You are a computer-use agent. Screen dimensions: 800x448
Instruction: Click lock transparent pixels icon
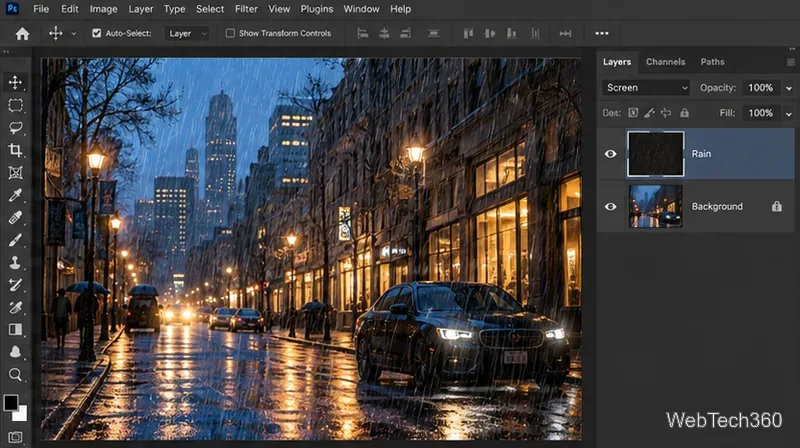633,113
